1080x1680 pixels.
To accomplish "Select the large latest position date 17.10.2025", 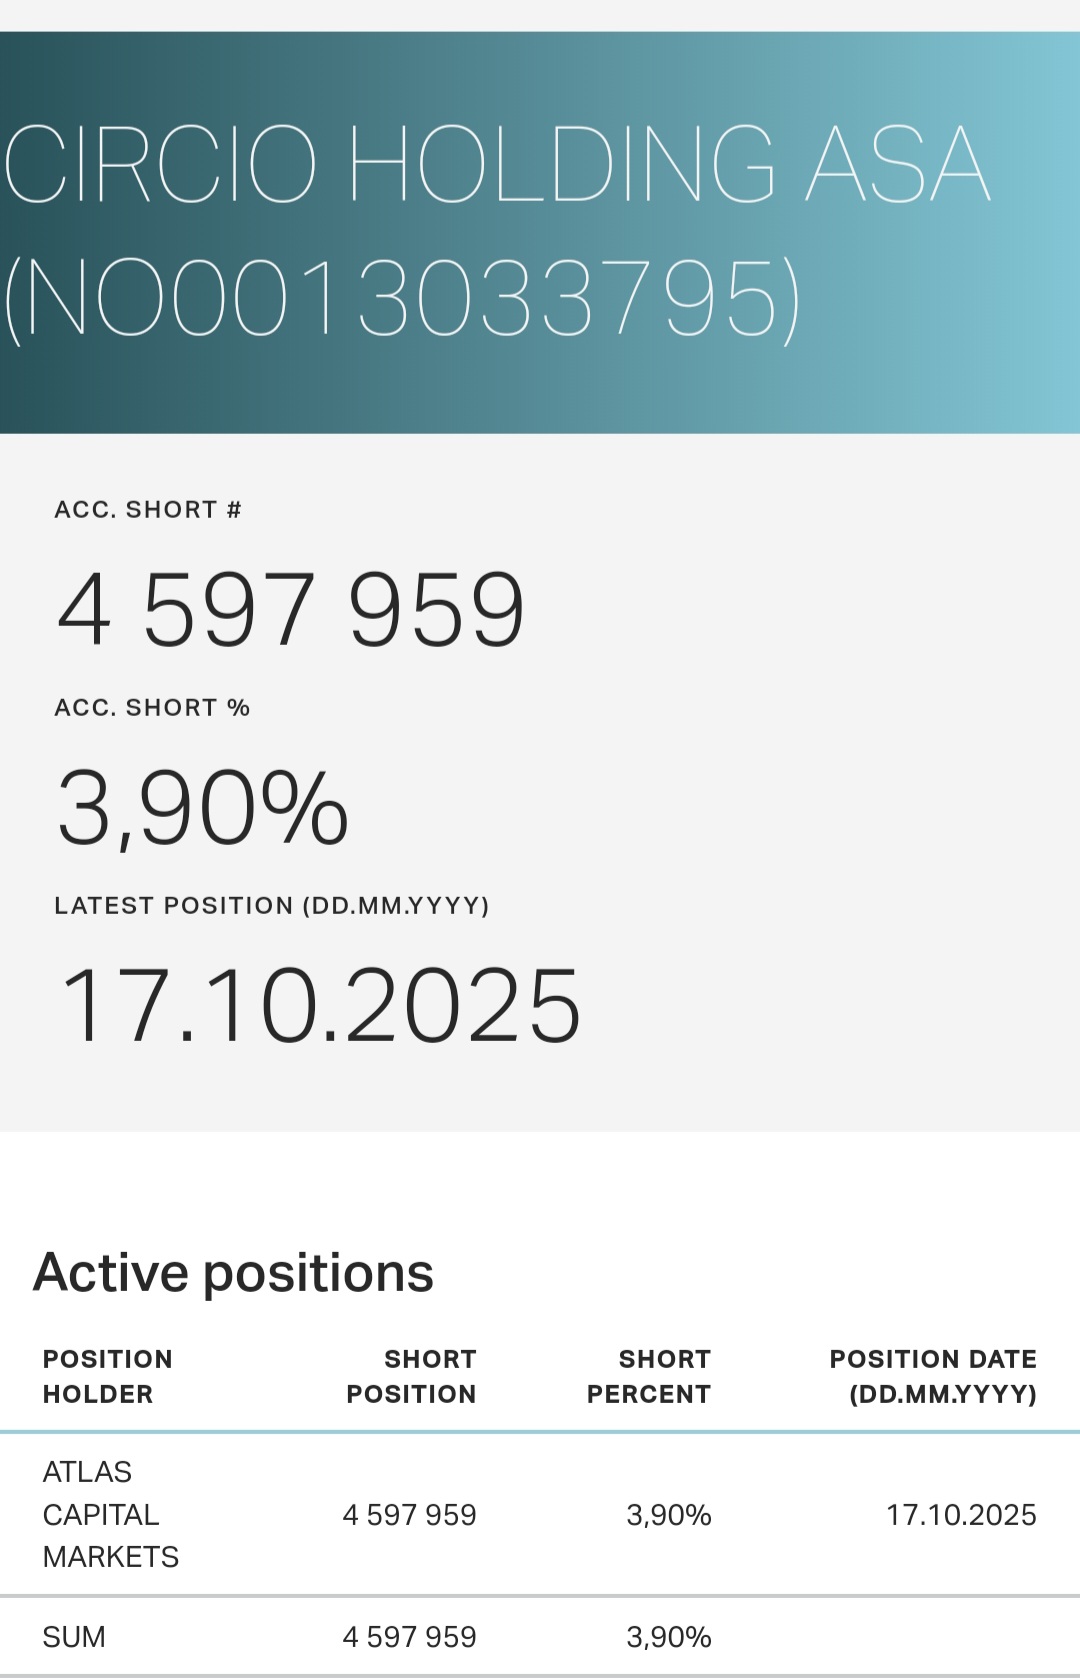I will pyautogui.click(x=320, y=1006).
